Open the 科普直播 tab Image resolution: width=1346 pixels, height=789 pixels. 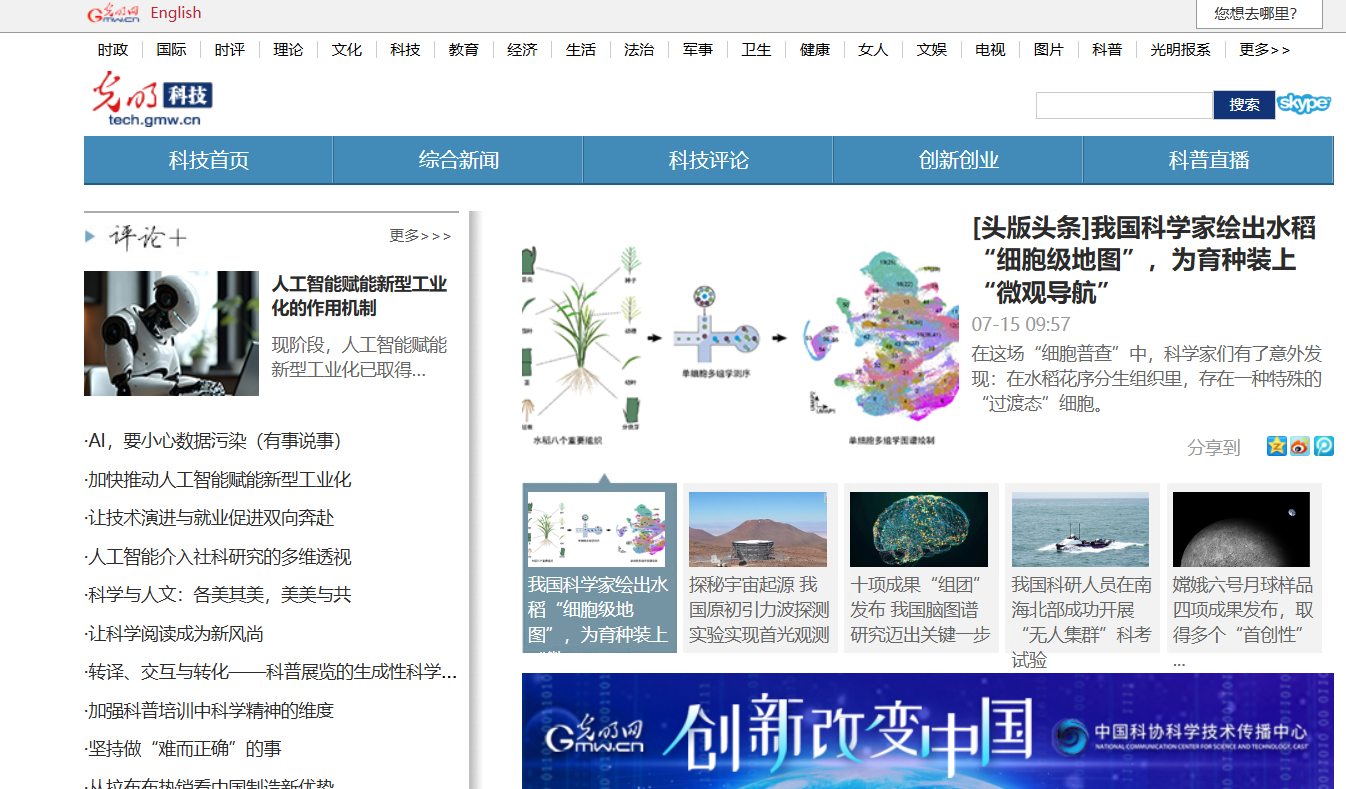1208,160
